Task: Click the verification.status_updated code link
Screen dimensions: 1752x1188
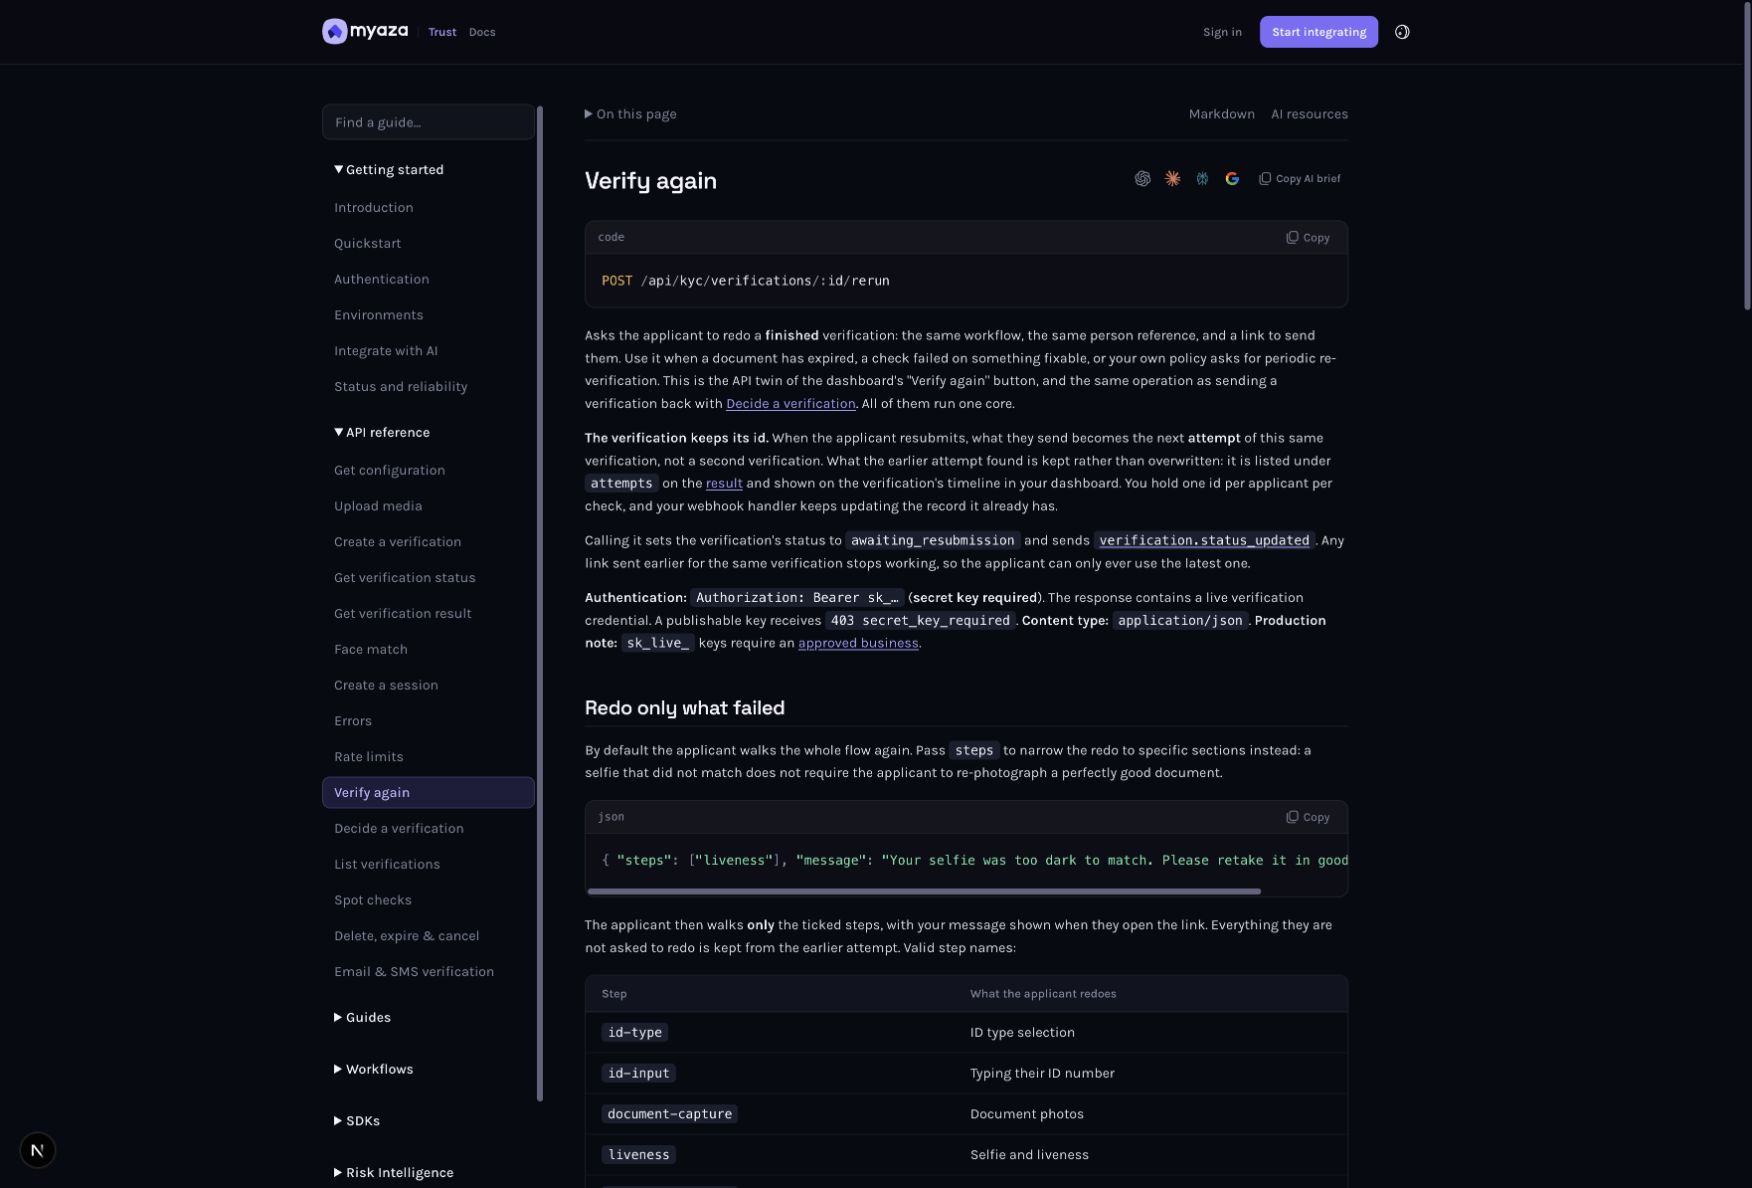Action: pyautogui.click(x=1204, y=541)
